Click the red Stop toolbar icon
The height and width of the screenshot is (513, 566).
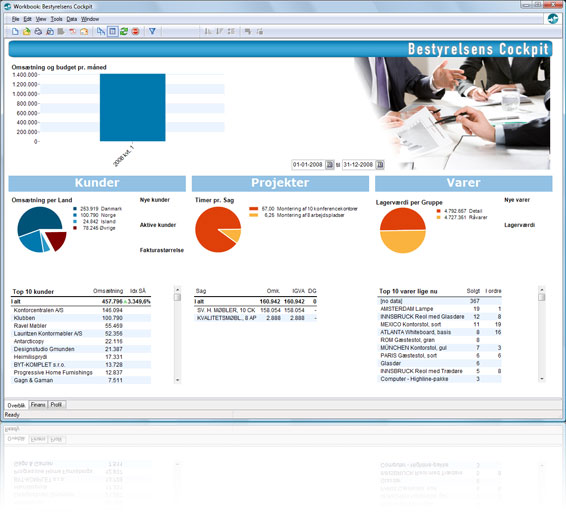pos(135,32)
